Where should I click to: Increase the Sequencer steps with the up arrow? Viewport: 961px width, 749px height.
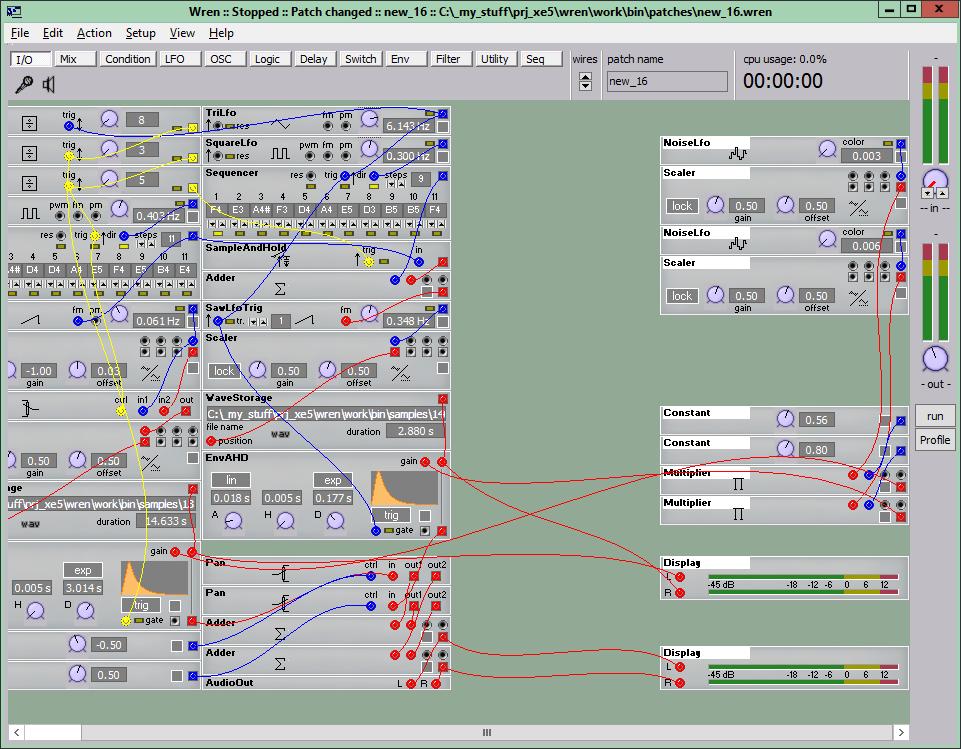(x=400, y=184)
